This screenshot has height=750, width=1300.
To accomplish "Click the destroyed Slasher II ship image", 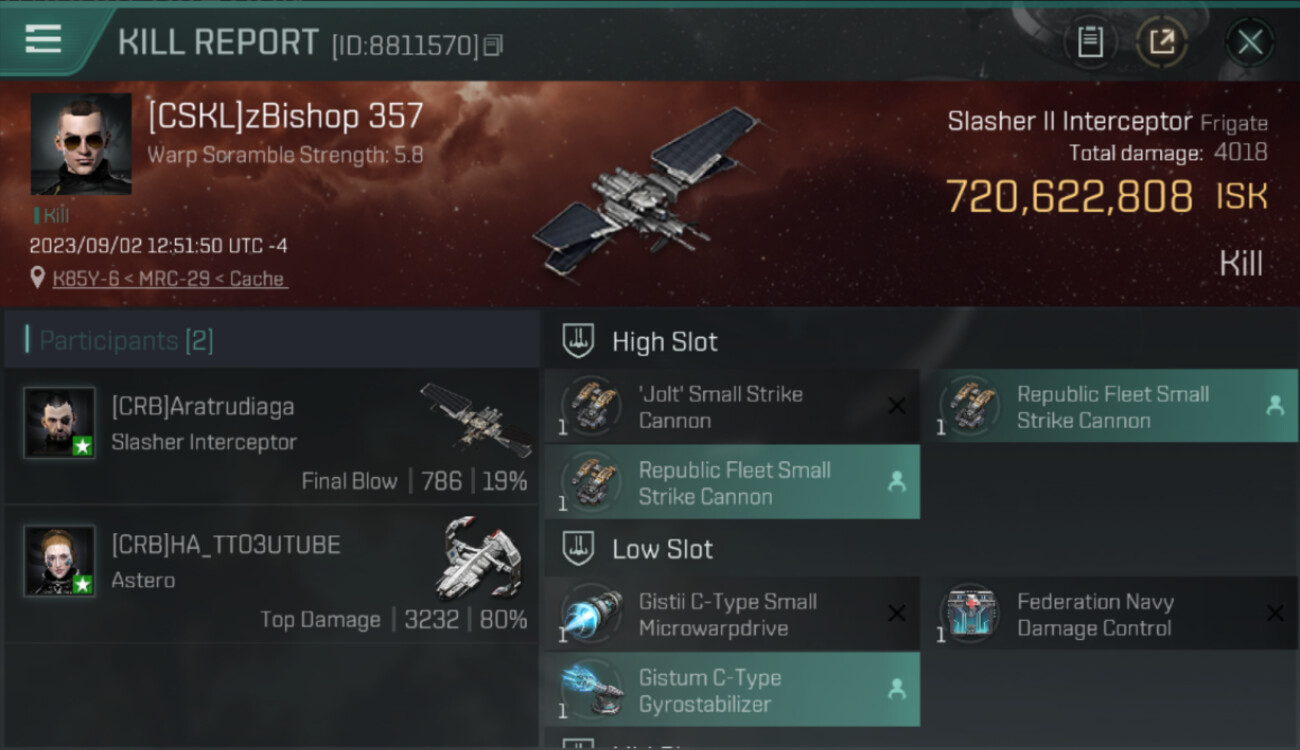I will pyautogui.click(x=647, y=191).
